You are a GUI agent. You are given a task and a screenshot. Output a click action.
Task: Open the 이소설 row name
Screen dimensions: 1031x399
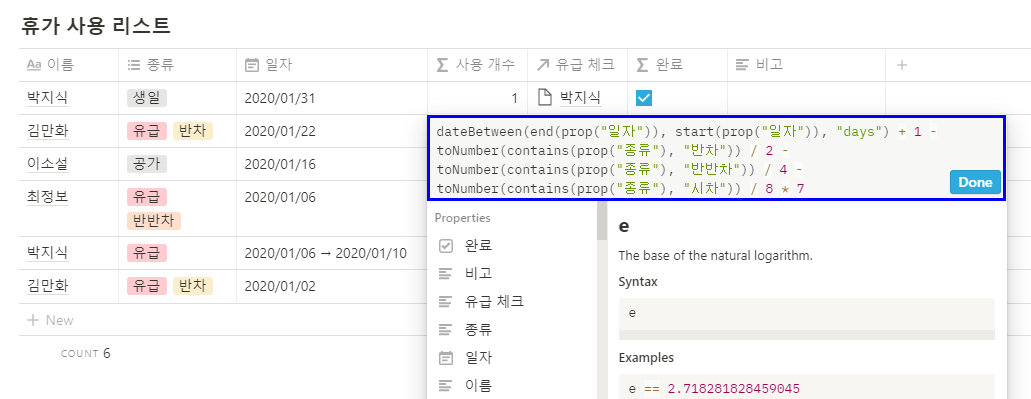[47, 164]
